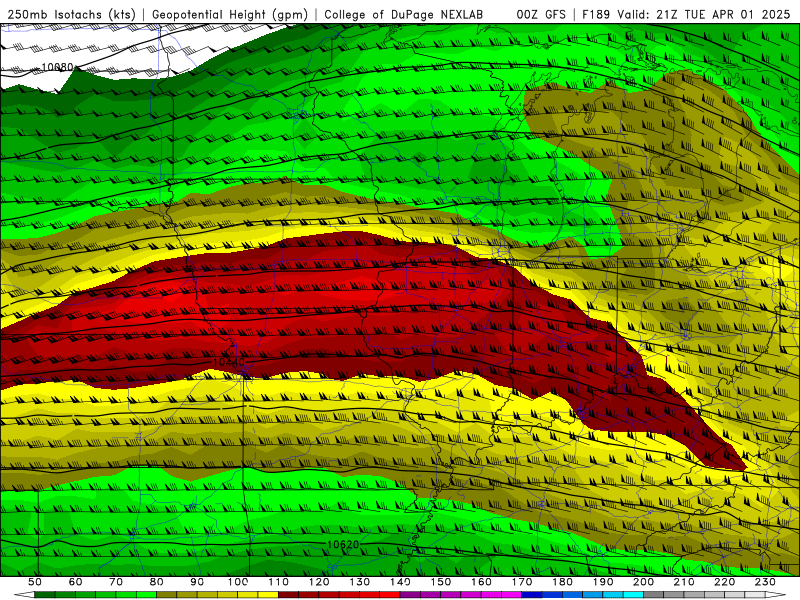The image size is (800, 600).
Task: Click the bright yellow legend swatch beside dark red
Action: 268,595
